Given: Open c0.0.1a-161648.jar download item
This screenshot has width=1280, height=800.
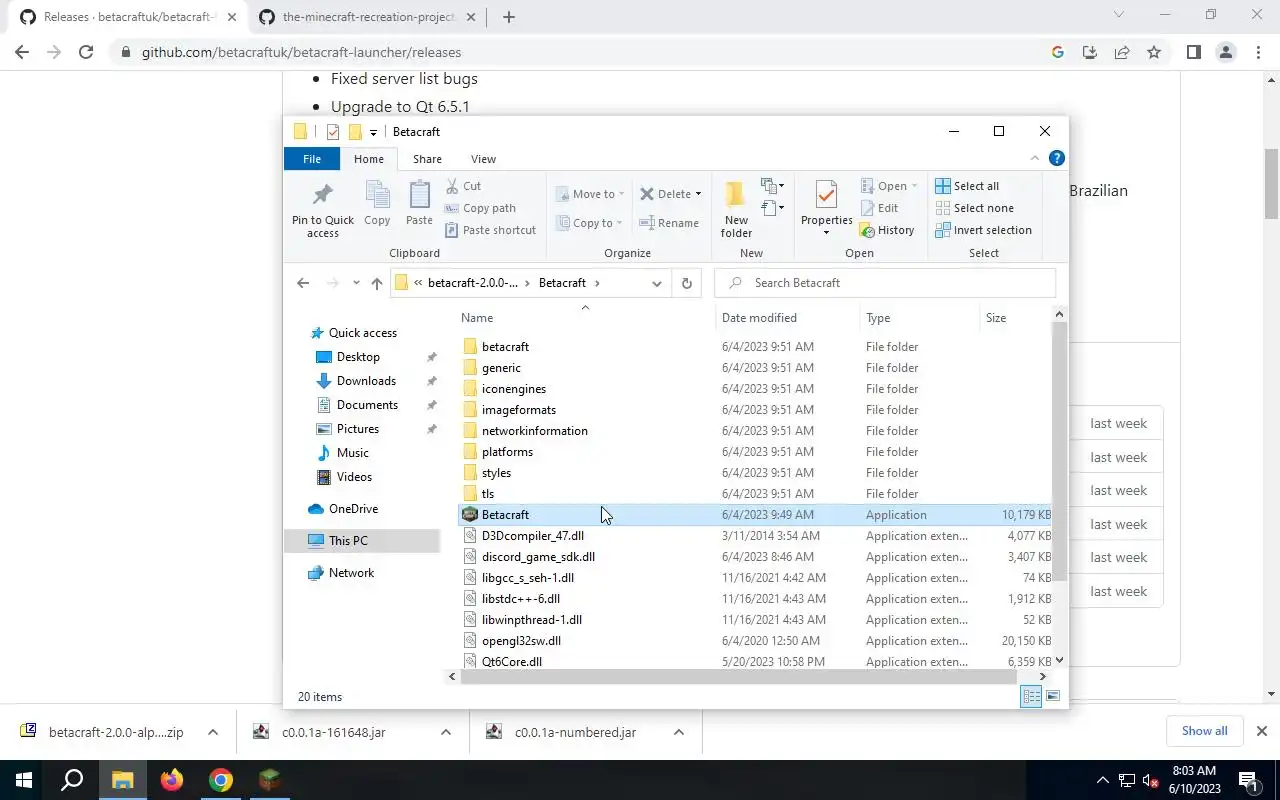Looking at the screenshot, I should (333, 732).
